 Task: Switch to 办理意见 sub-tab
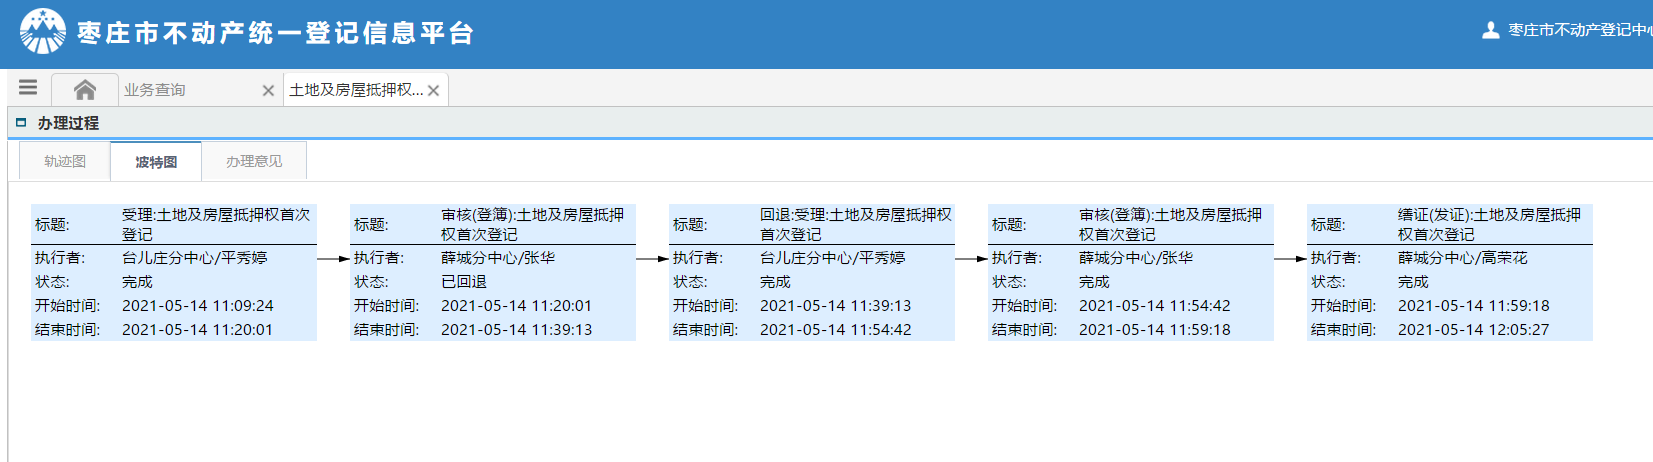click(254, 161)
